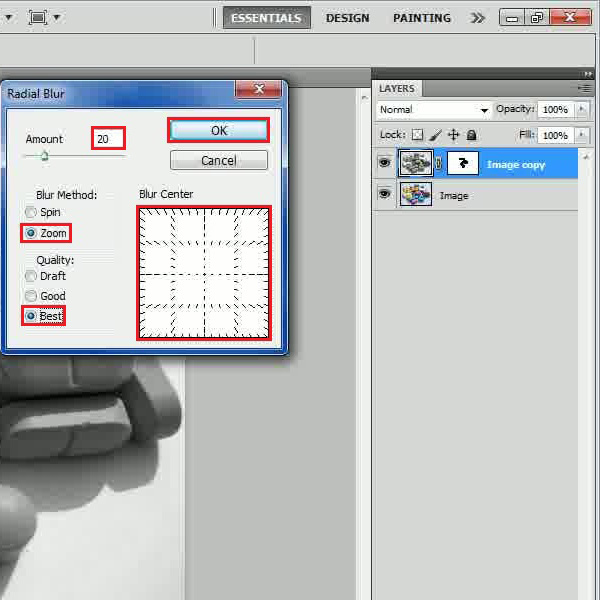
Task: Click the layer mask link icon
Action: 439,163
